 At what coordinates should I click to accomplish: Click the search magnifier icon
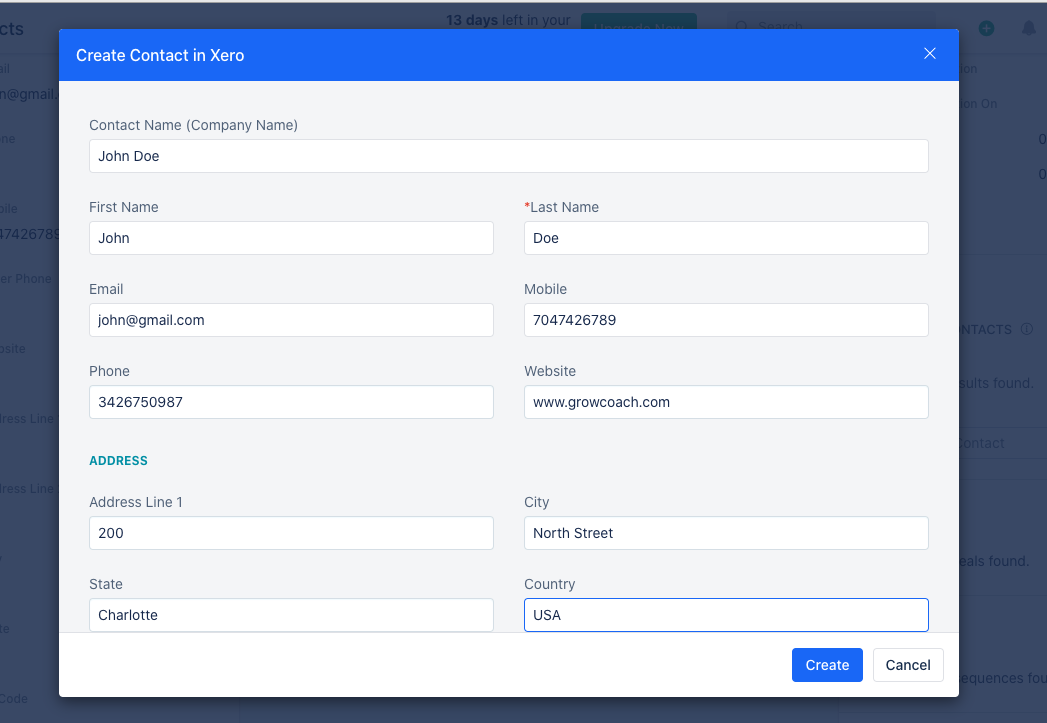pyautogui.click(x=741, y=27)
